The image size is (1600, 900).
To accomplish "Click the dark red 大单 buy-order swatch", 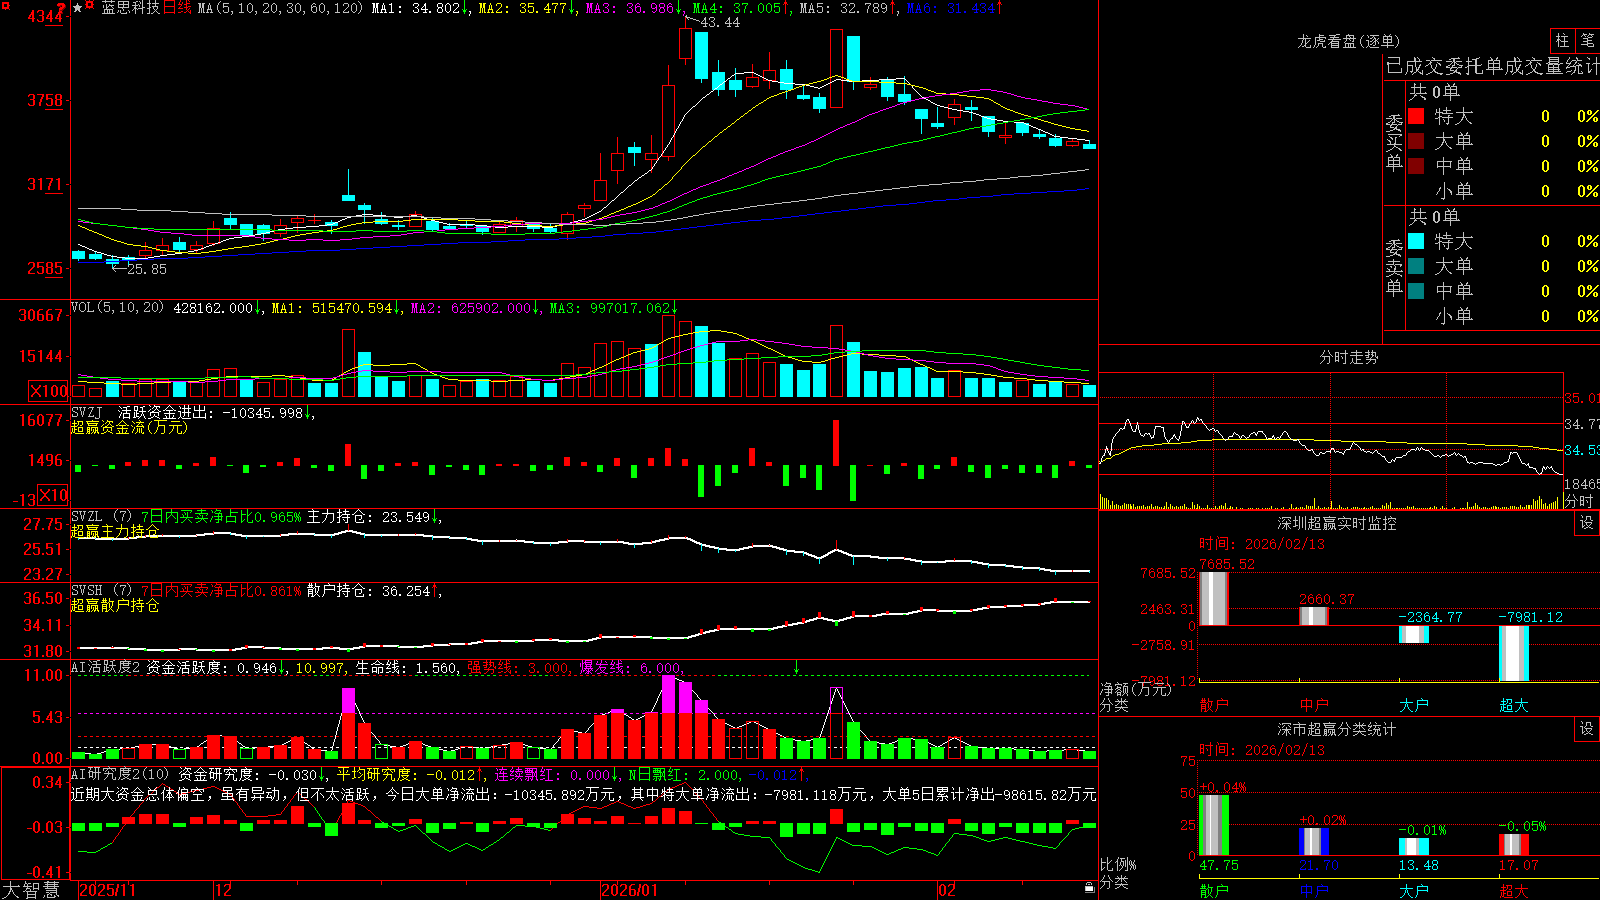I will (x=1416, y=141).
